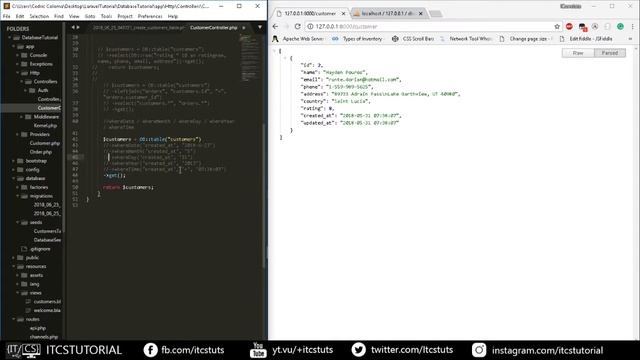The width and height of the screenshot is (640, 360).
Task: Open the Apache Web Server bookmark
Action: pos(298,39)
